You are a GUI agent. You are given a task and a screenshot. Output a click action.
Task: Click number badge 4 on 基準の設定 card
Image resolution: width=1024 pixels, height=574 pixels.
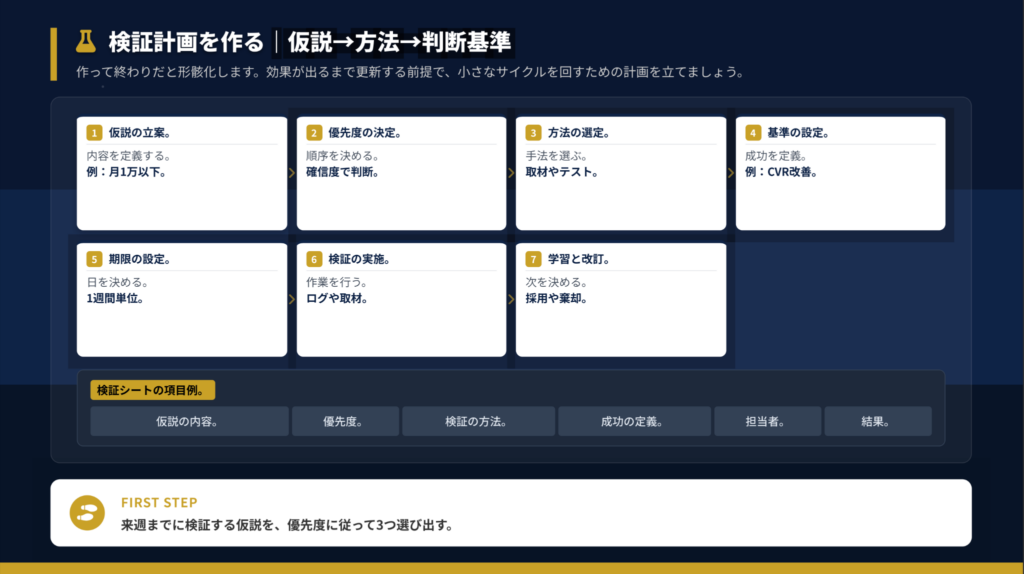753,133
